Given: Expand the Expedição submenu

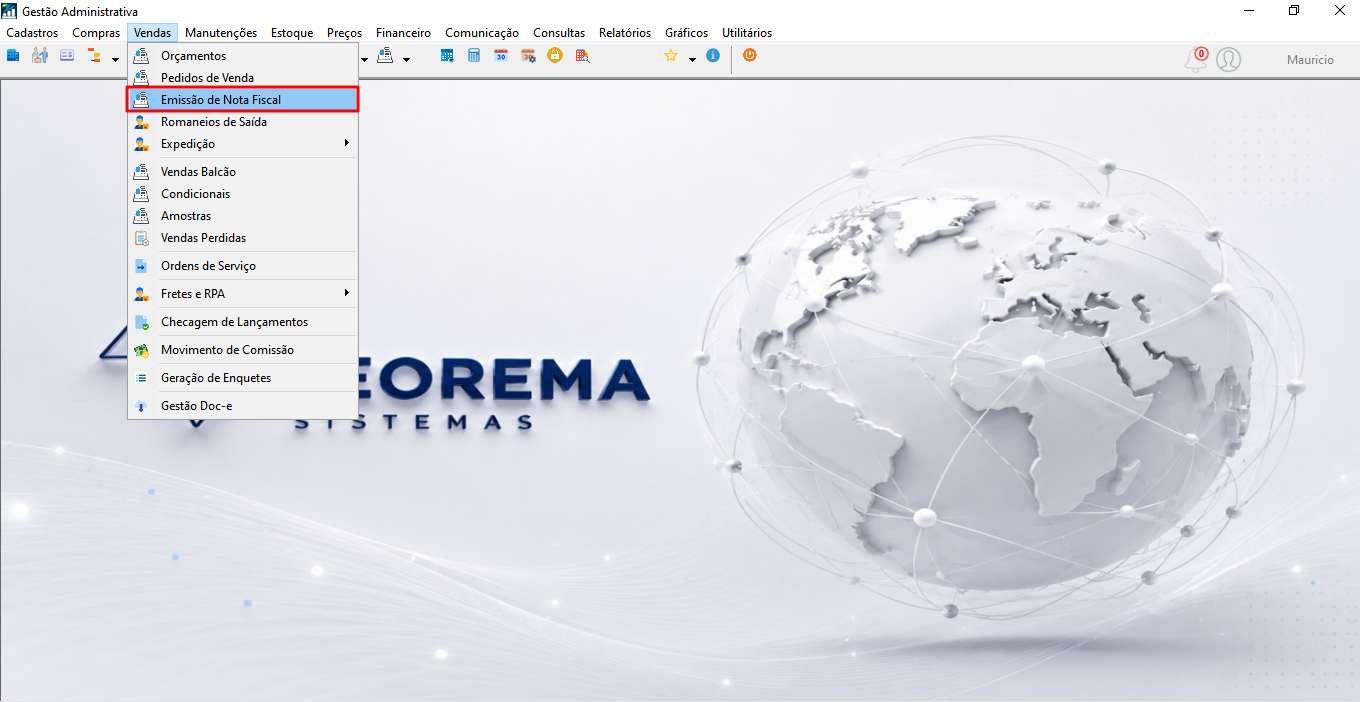Looking at the screenshot, I should tap(242, 144).
